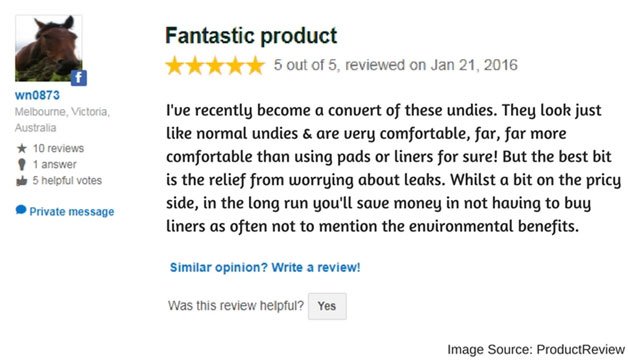Click the speech bubble icon beside Private message

point(21,210)
